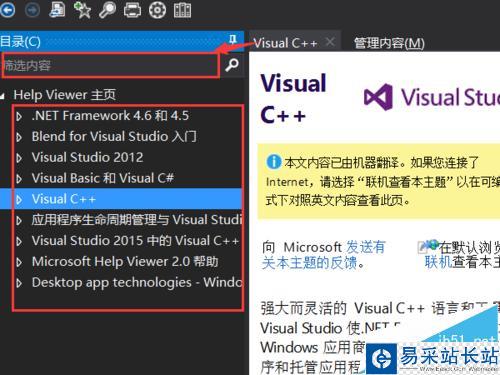Click the 目录(C) panel title
The height and width of the screenshot is (375, 500).
pos(21,42)
